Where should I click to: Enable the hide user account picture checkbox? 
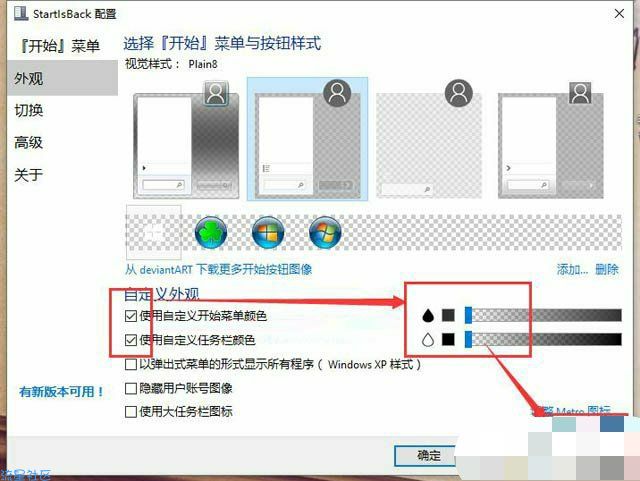[x=131, y=388]
